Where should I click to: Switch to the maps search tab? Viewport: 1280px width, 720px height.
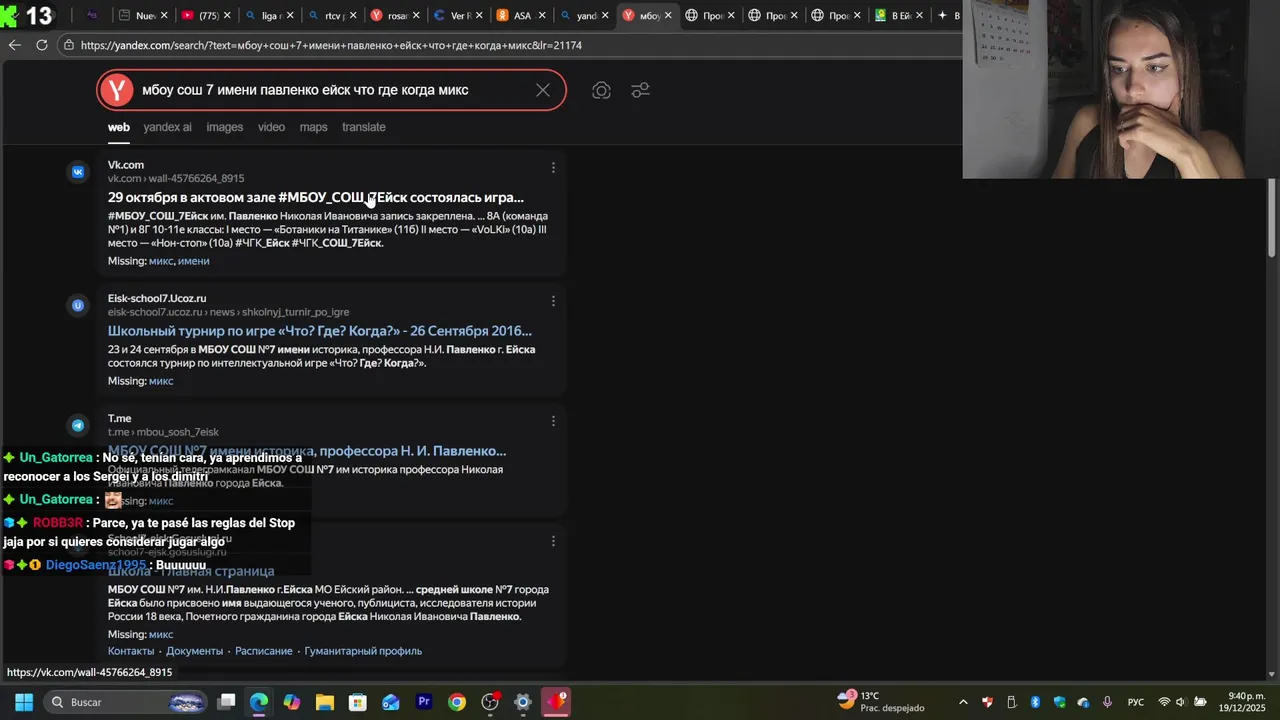point(313,127)
